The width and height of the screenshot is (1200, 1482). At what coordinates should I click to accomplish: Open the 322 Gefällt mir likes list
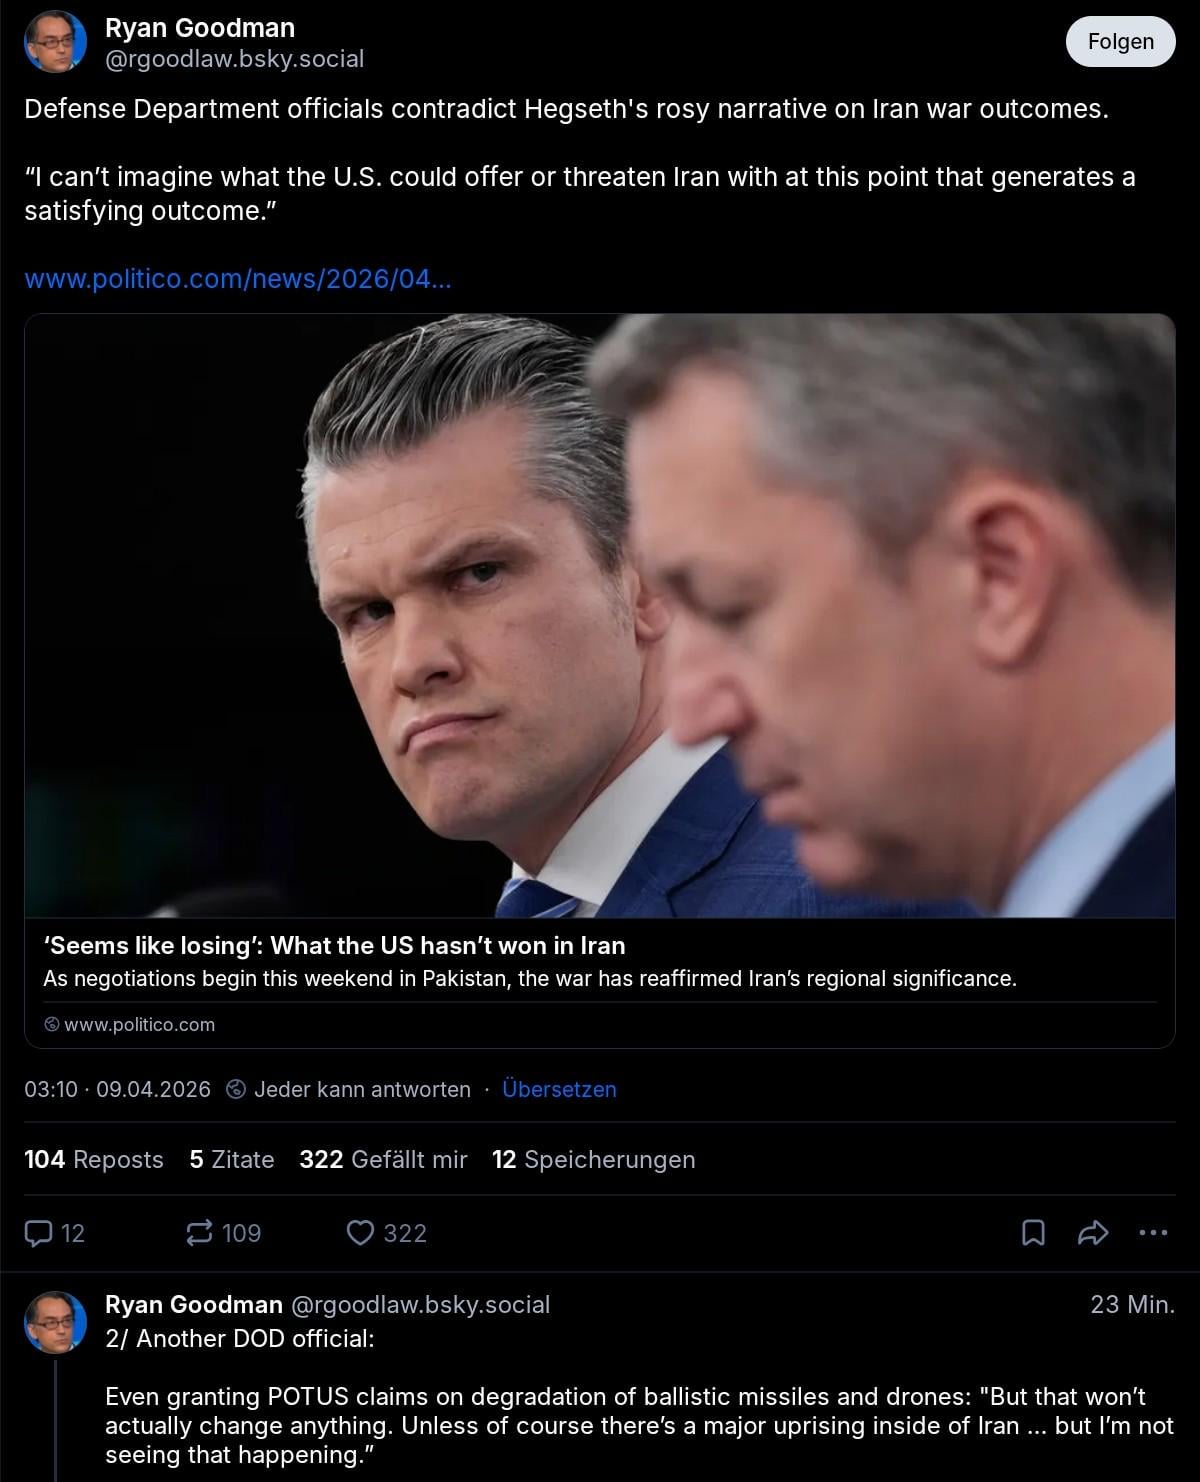pos(383,1159)
